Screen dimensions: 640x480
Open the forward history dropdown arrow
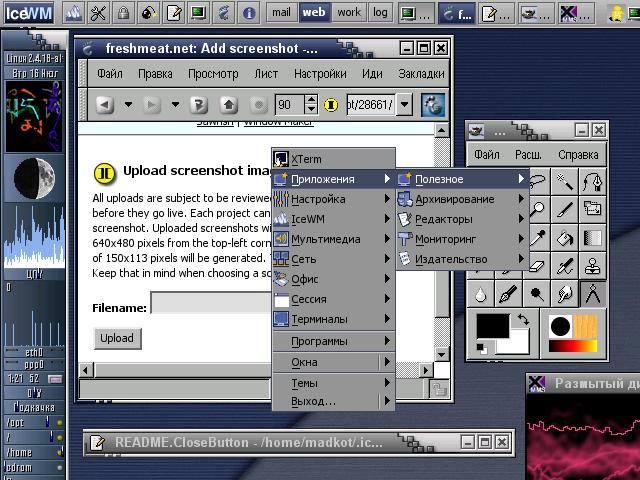point(176,105)
